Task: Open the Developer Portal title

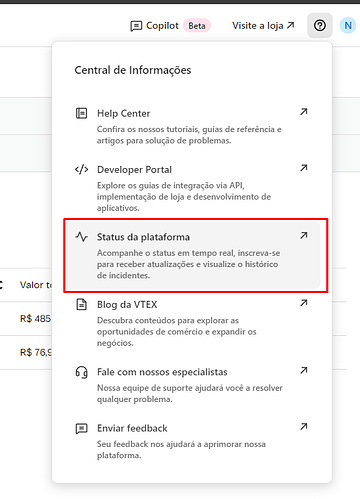Action: point(134,170)
